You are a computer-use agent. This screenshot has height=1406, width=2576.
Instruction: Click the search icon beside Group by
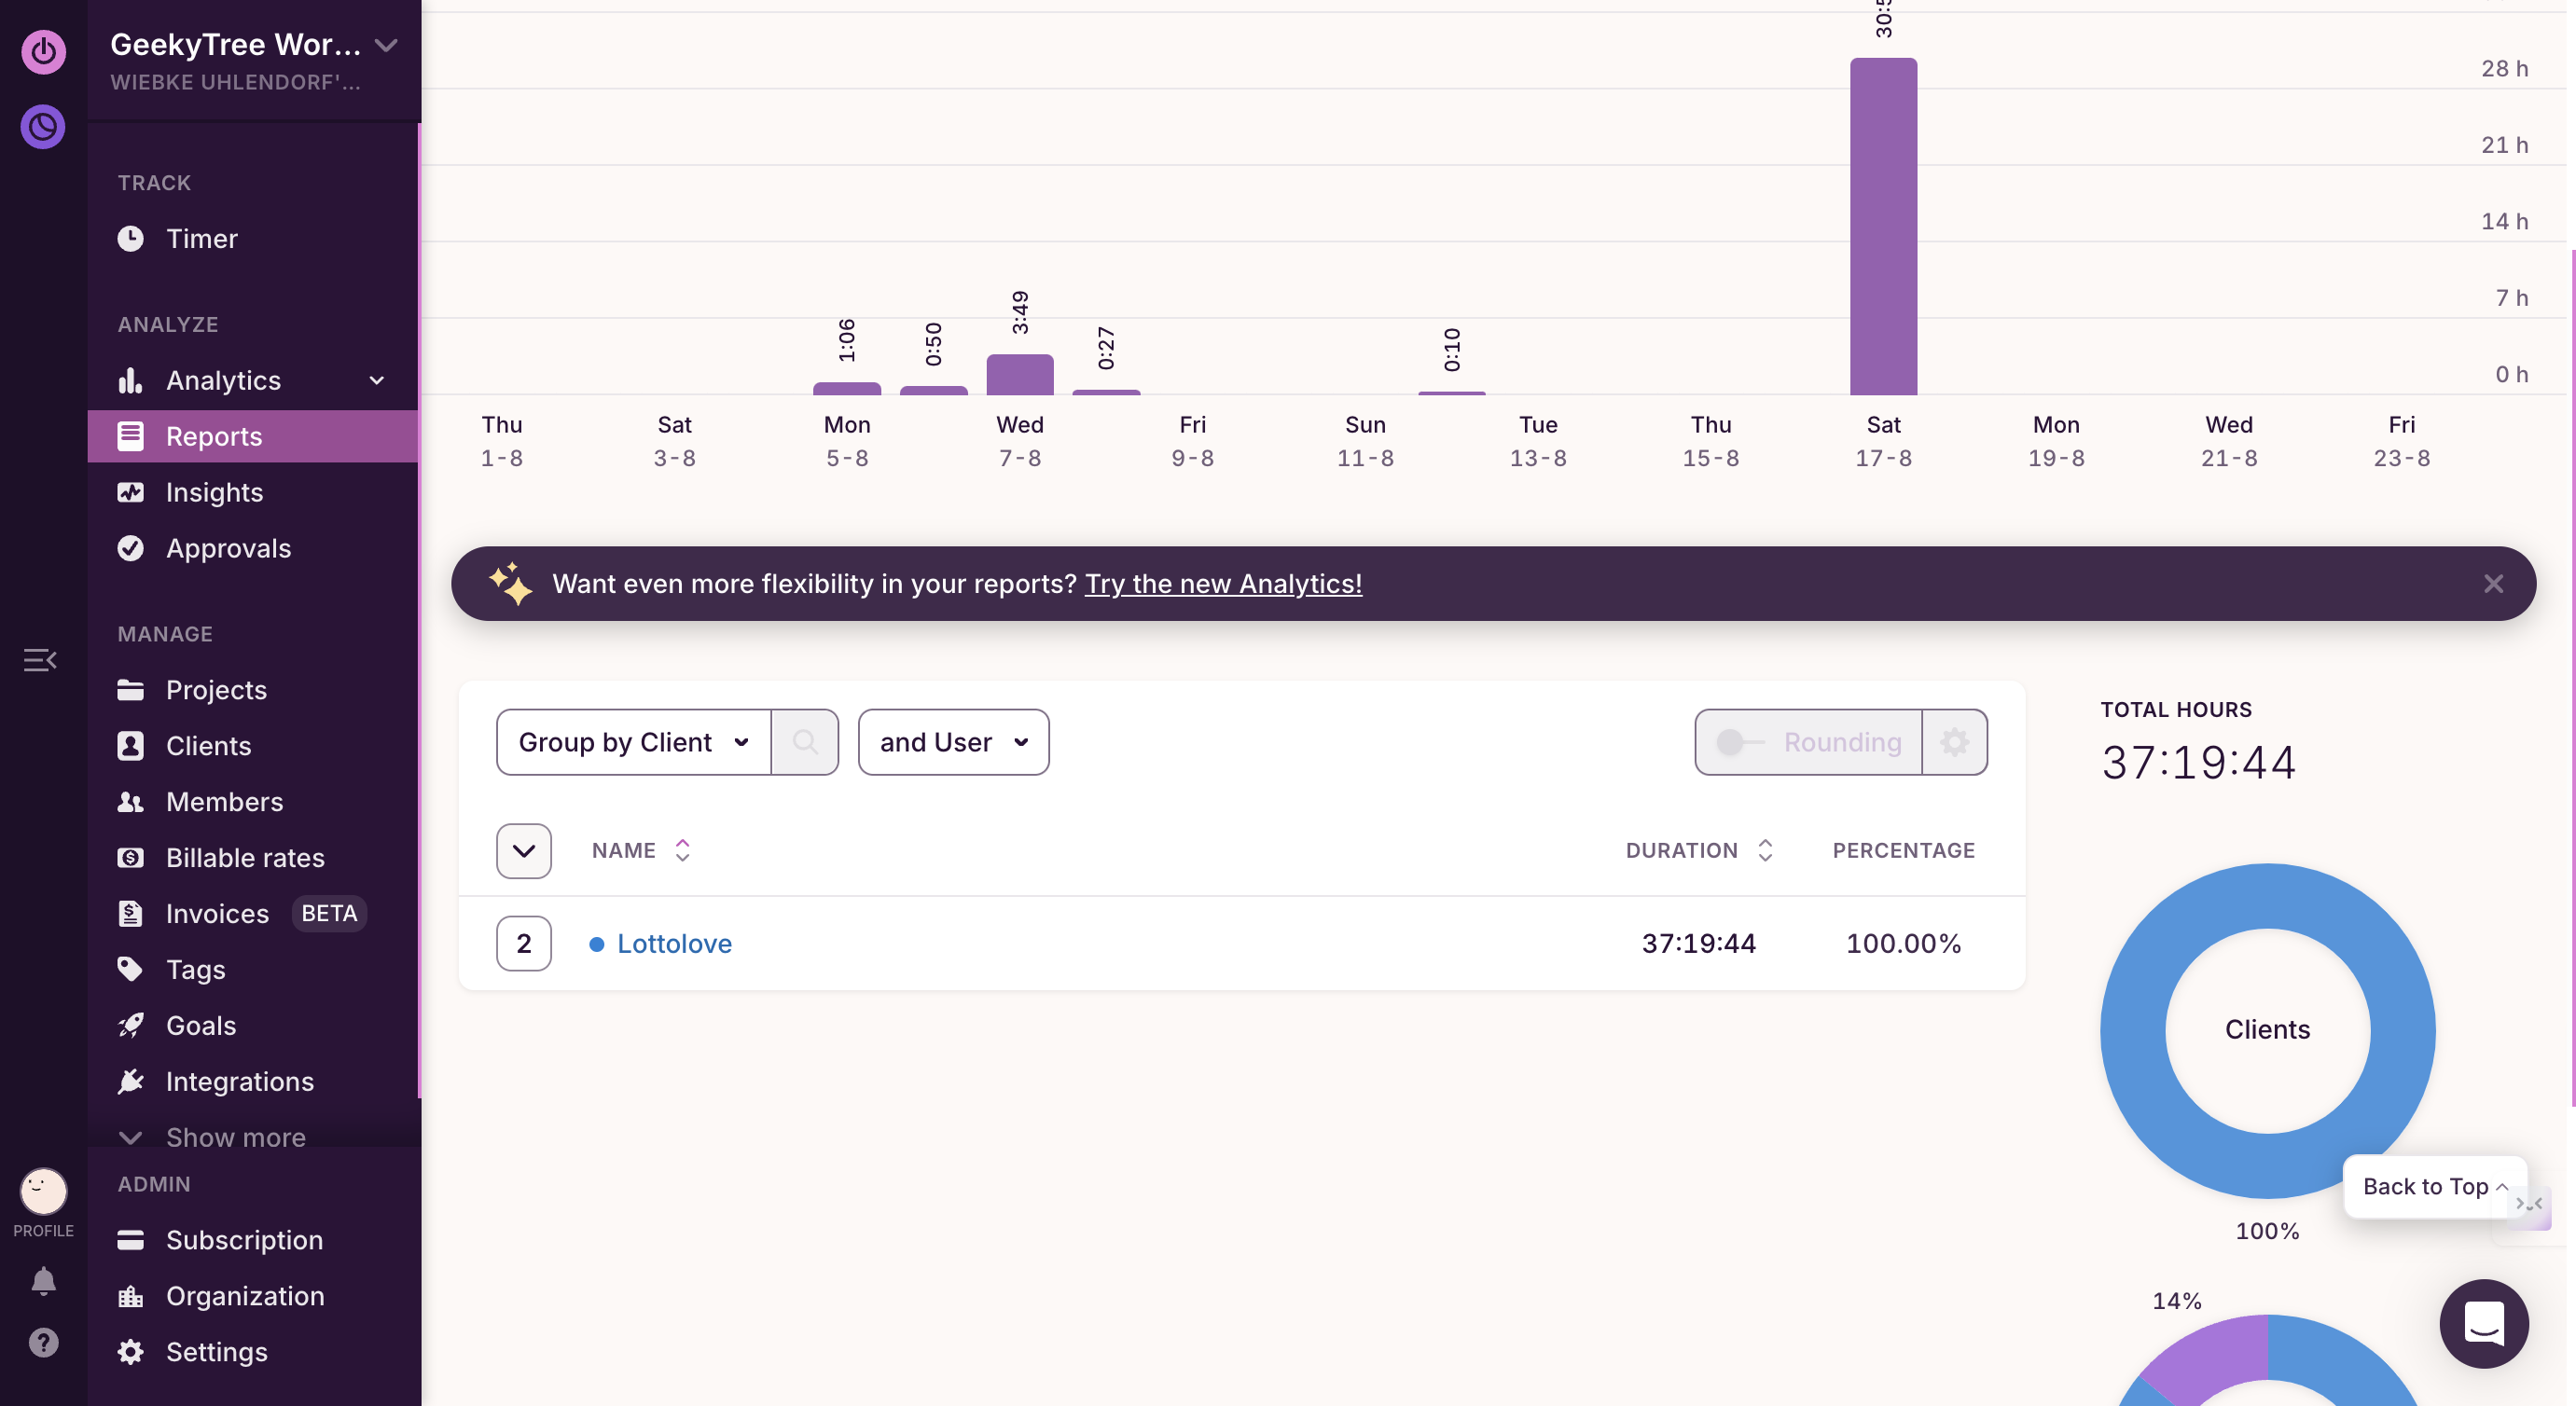pyautogui.click(x=805, y=742)
